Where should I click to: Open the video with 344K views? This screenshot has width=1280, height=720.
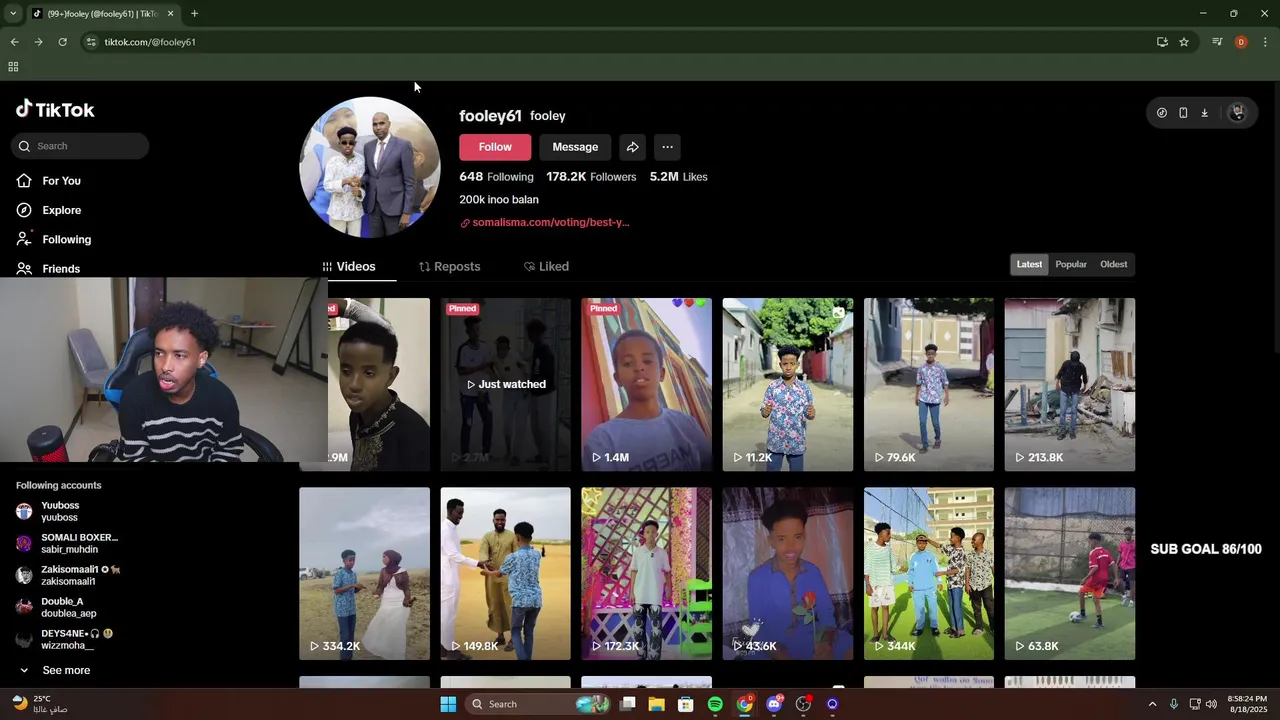[929, 573]
